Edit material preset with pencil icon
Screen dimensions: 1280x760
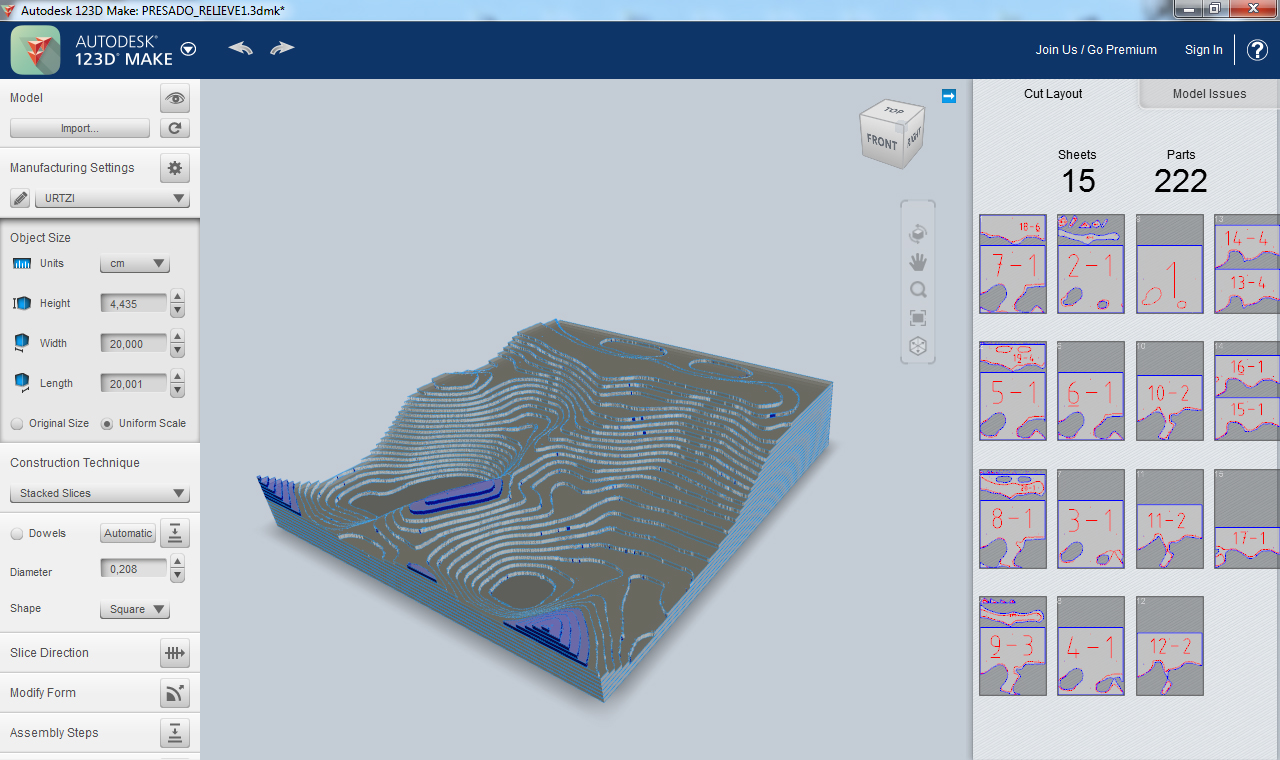pos(20,198)
